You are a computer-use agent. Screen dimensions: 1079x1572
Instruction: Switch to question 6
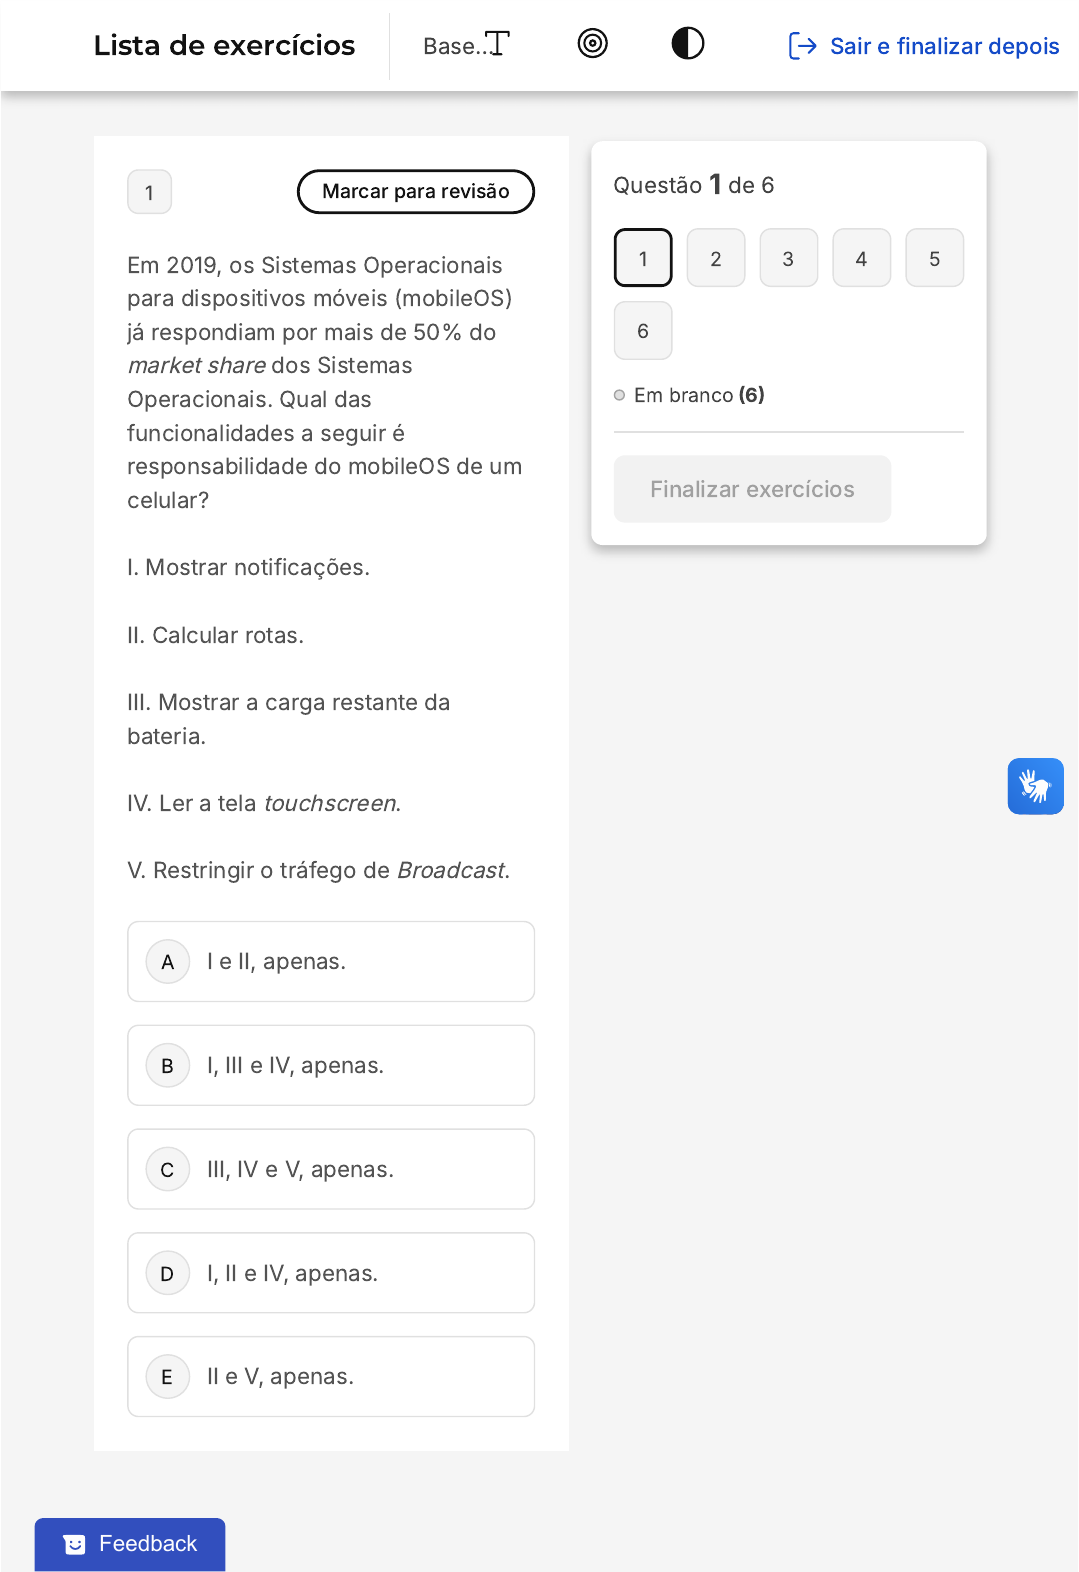click(x=643, y=331)
